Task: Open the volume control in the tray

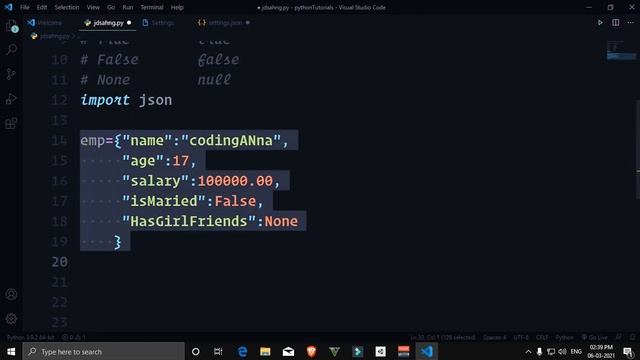Action: coord(562,351)
